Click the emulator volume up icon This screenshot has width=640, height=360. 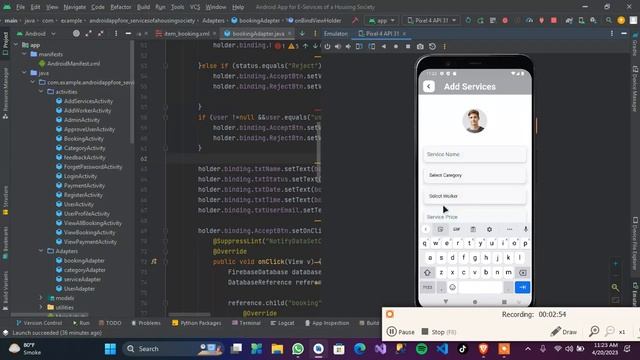click(338, 47)
